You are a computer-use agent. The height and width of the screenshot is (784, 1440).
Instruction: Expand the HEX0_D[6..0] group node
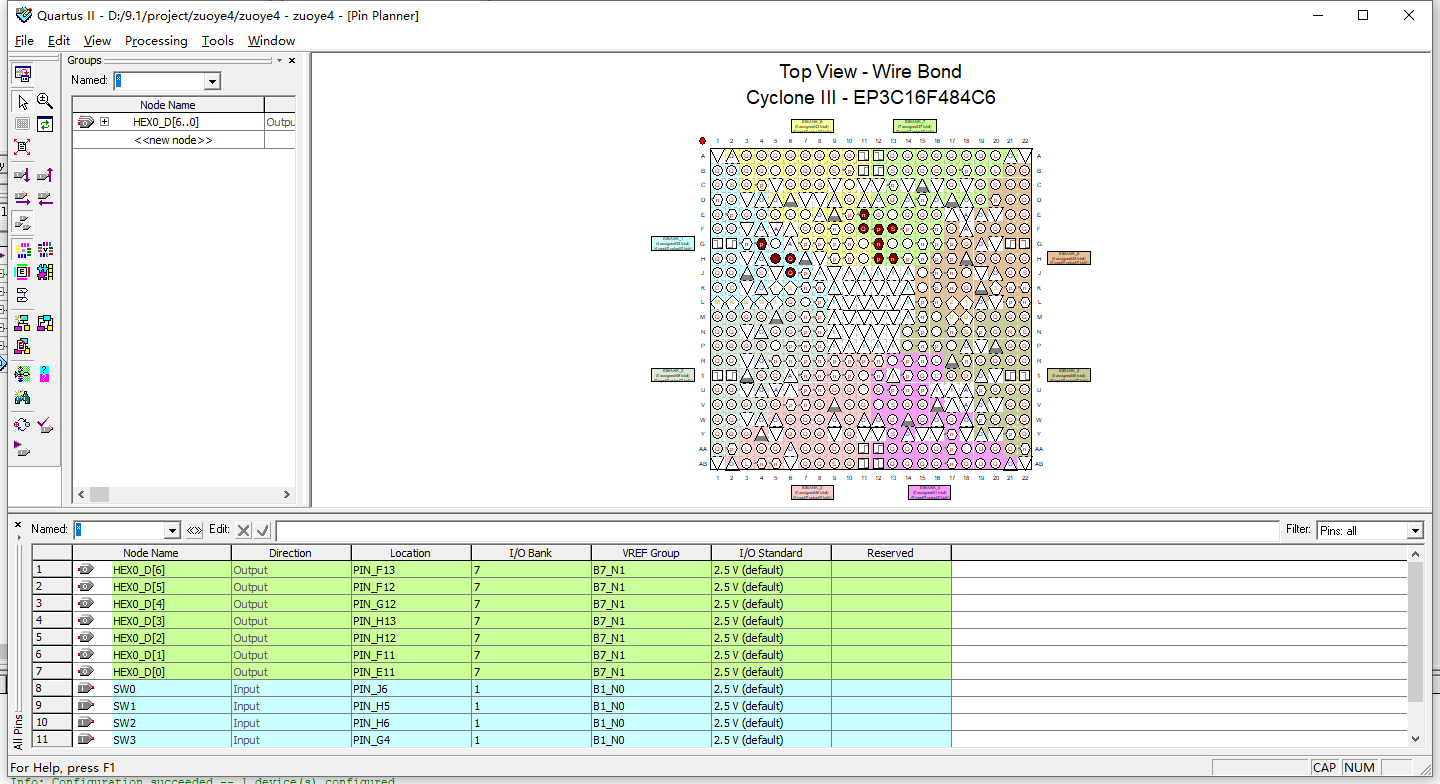click(x=105, y=122)
